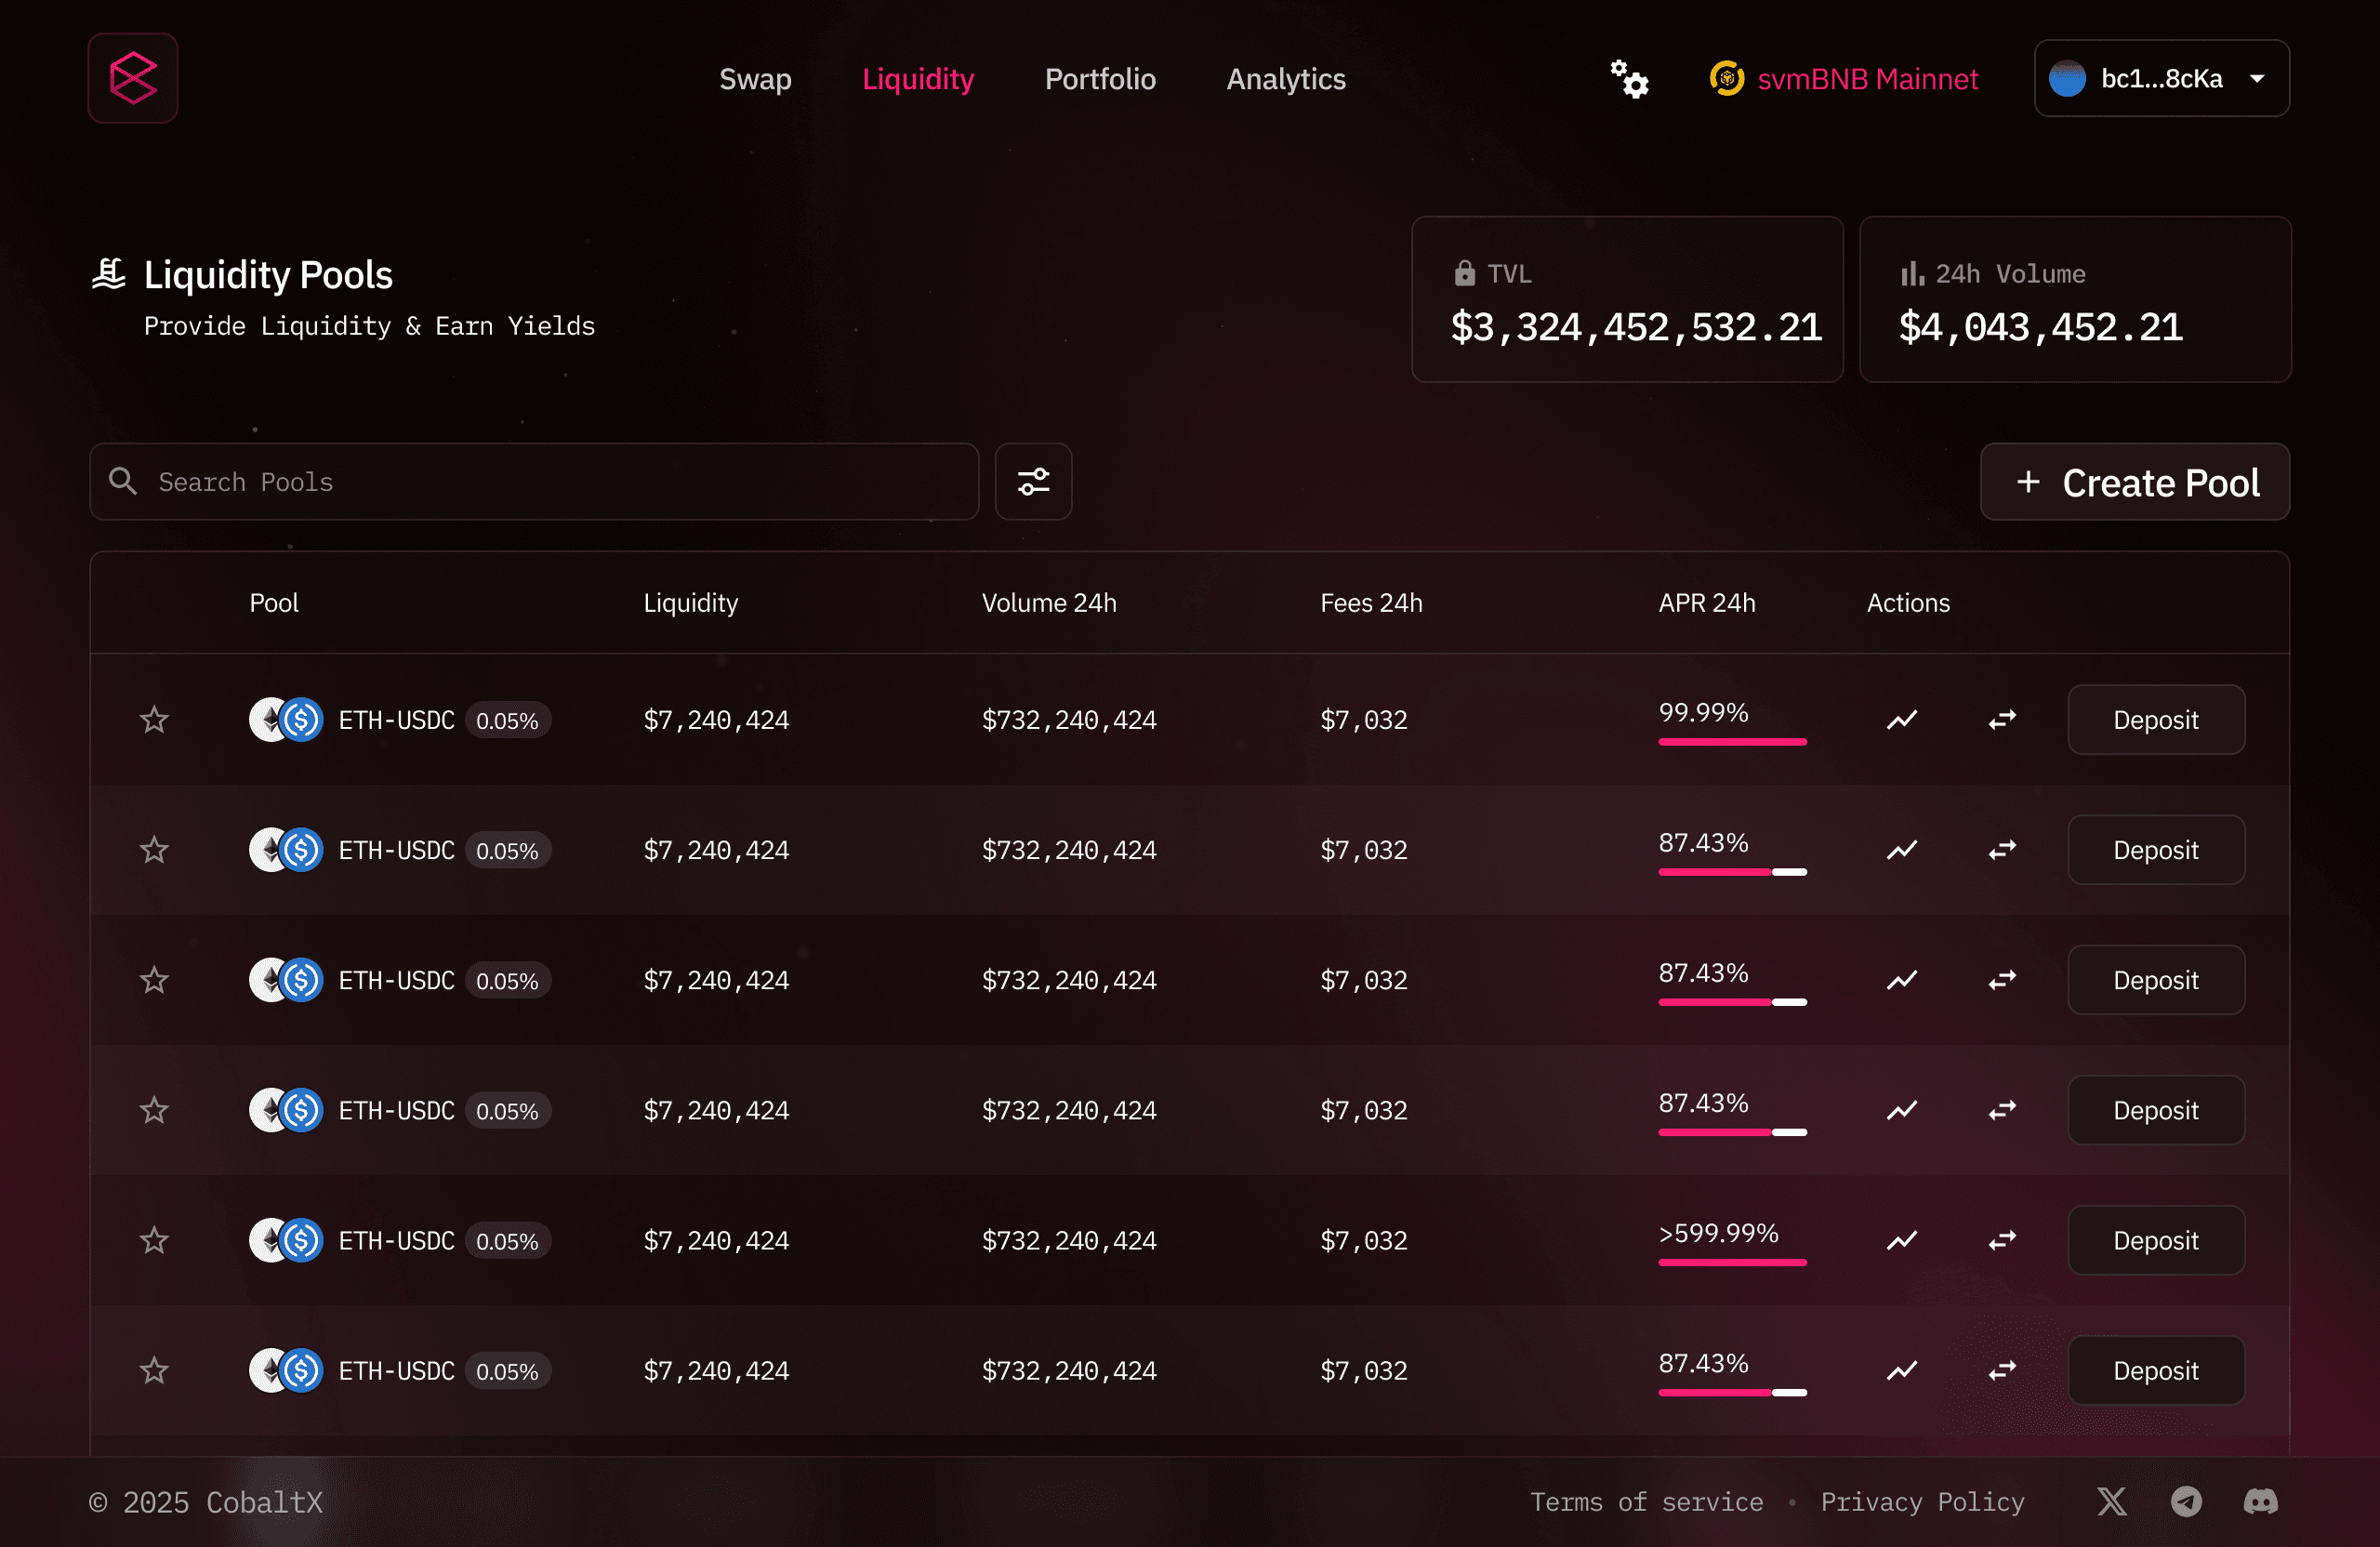Toggle the favorite star on the last pool row

tap(154, 1370)
